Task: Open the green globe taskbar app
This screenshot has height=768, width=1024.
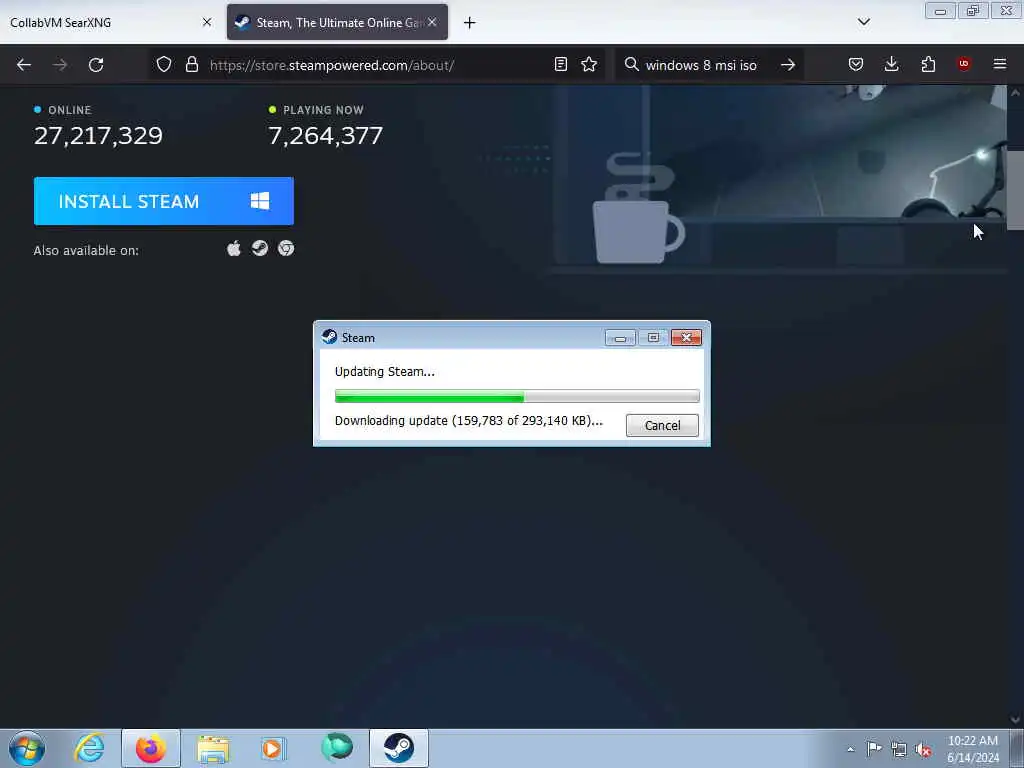Action: (336, 748)
